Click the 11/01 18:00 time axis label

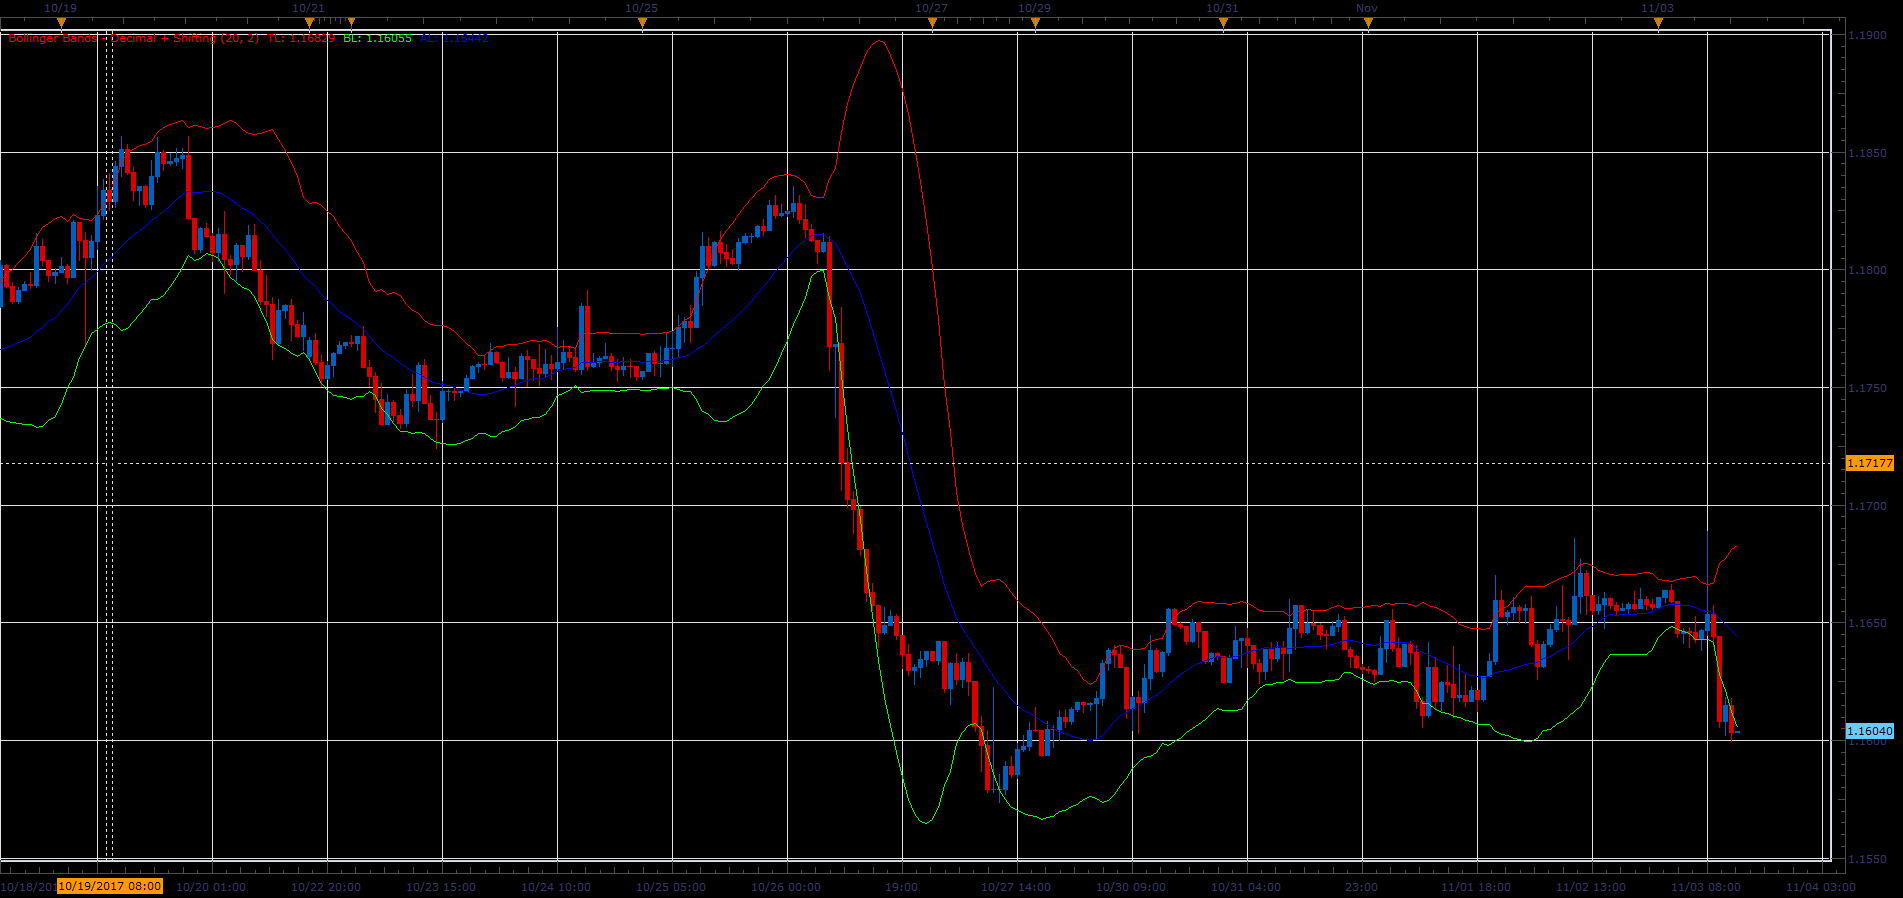click(x=1476, y=887)
